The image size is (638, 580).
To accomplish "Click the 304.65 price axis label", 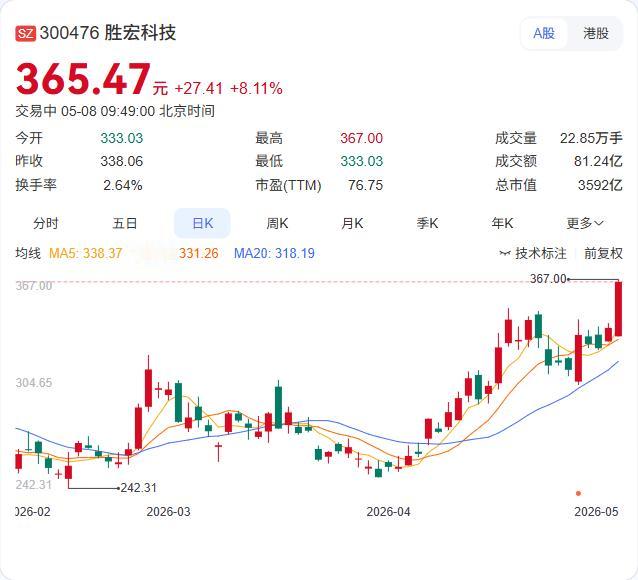I will click(34, 383).
